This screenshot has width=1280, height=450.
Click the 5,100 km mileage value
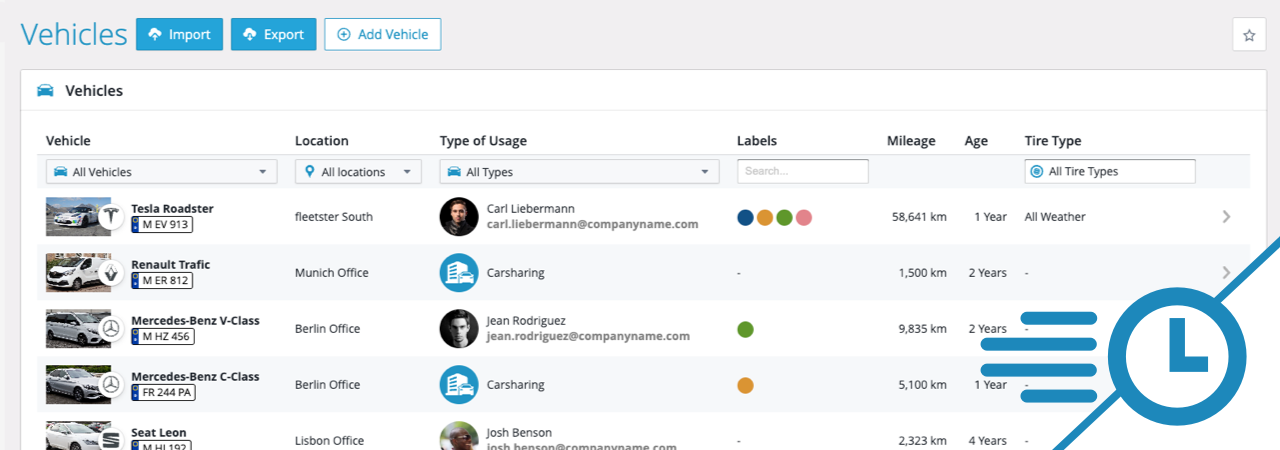(x=922, y=385)
